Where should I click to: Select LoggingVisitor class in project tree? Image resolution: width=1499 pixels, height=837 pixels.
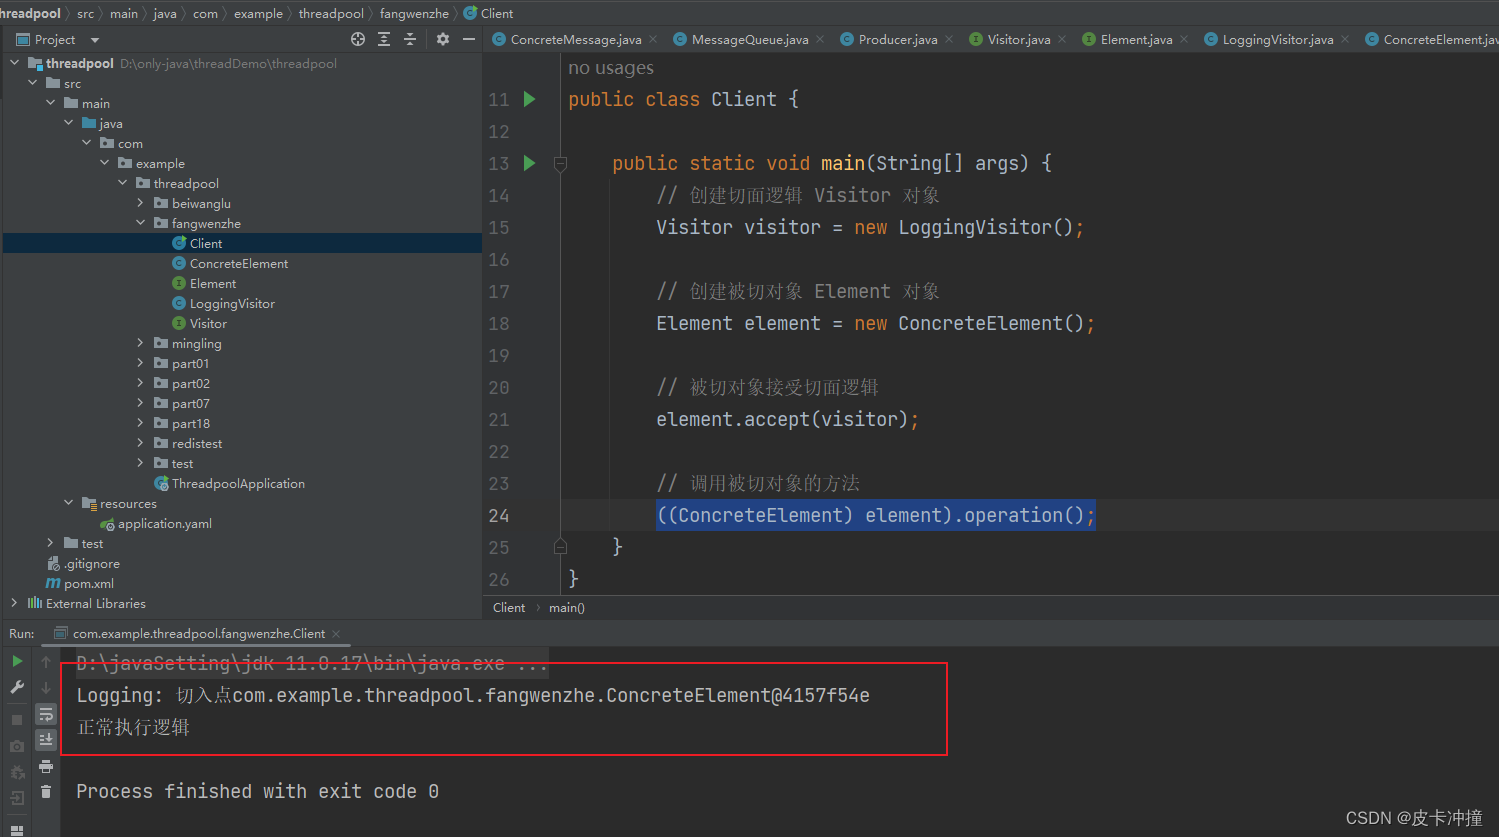232,303
